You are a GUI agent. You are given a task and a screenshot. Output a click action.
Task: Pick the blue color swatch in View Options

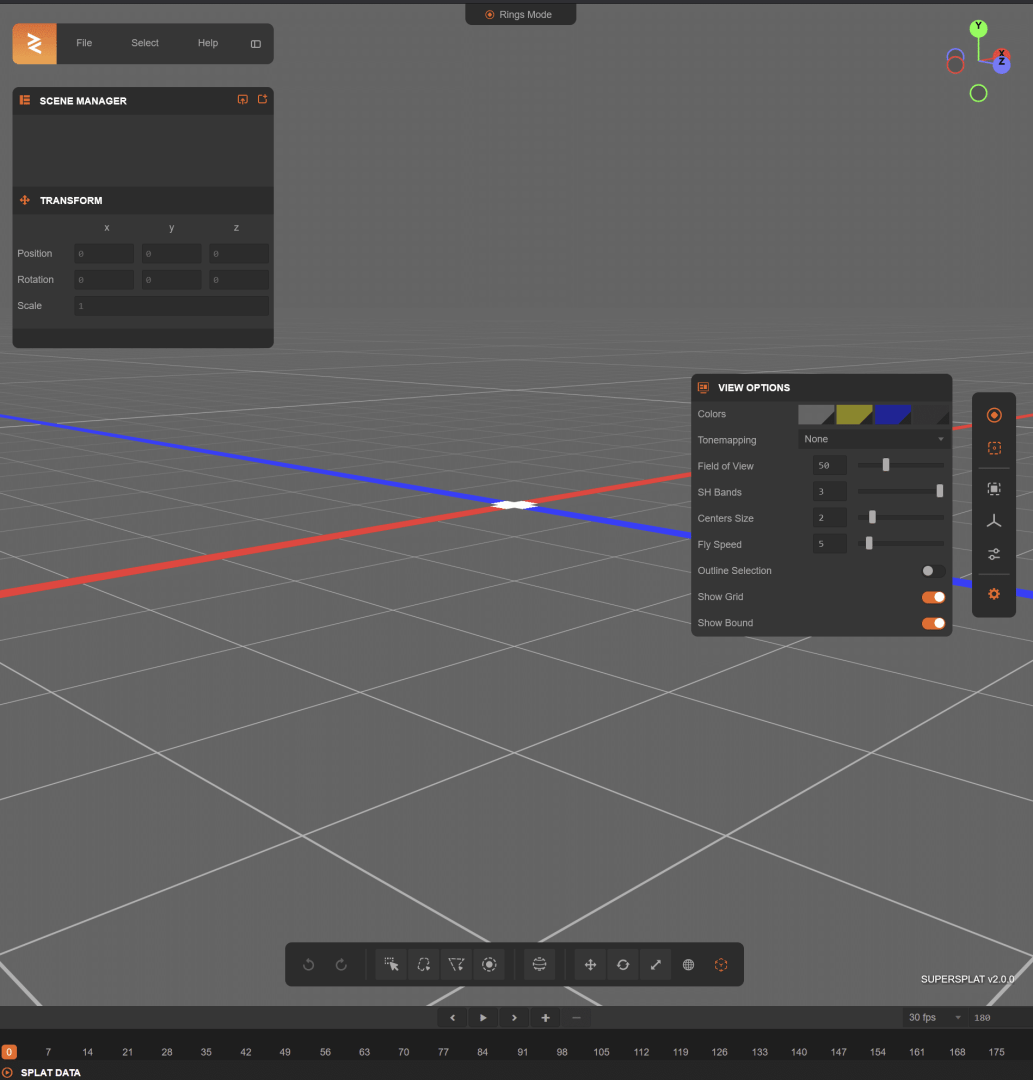[x=893, y=413]
